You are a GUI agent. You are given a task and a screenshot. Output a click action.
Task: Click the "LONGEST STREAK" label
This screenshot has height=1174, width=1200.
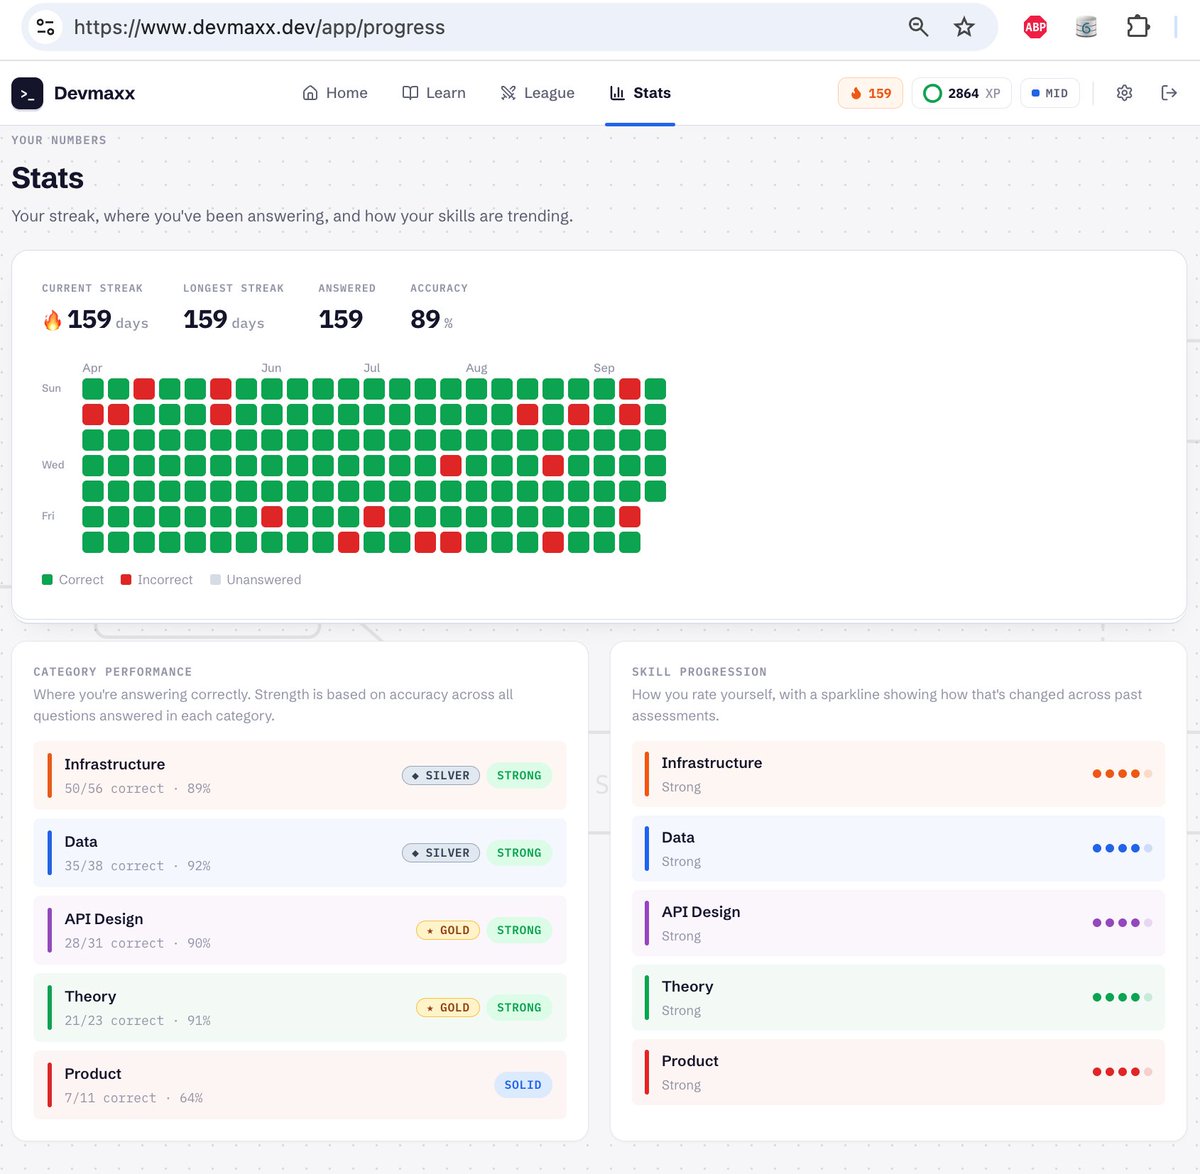coord(233,288)
